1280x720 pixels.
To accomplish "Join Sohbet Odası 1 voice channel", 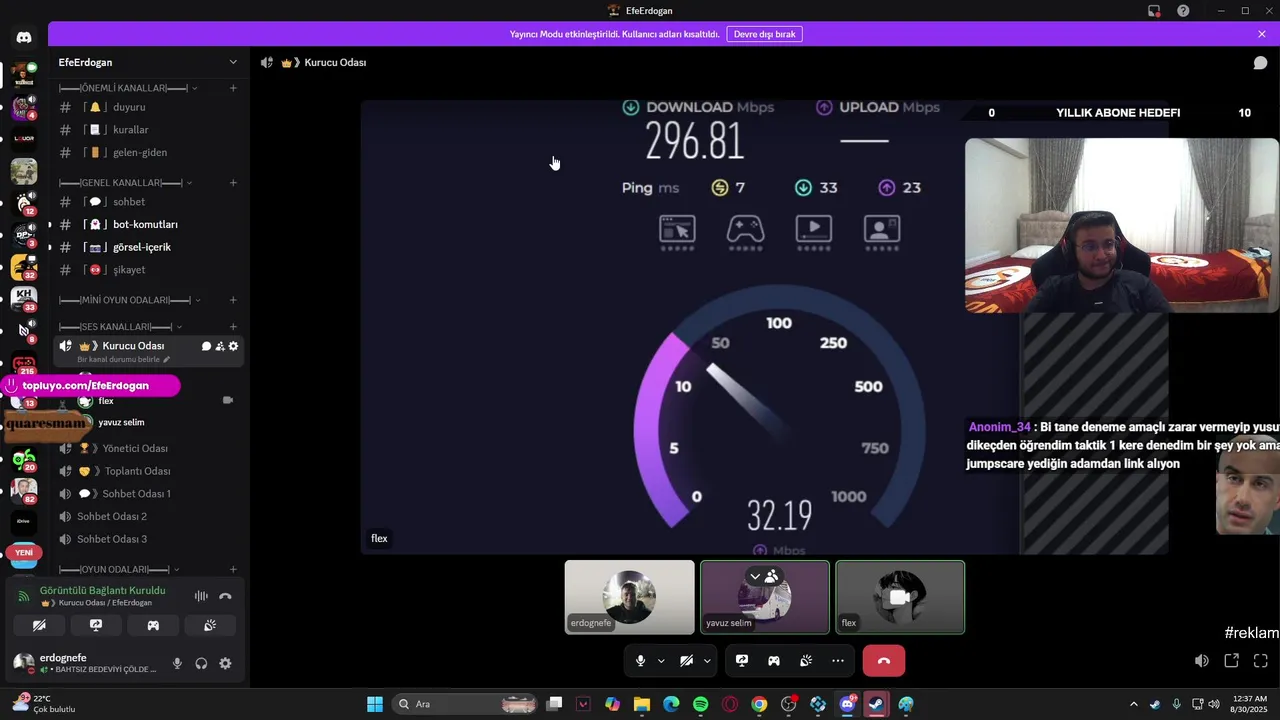I will 150,494.
